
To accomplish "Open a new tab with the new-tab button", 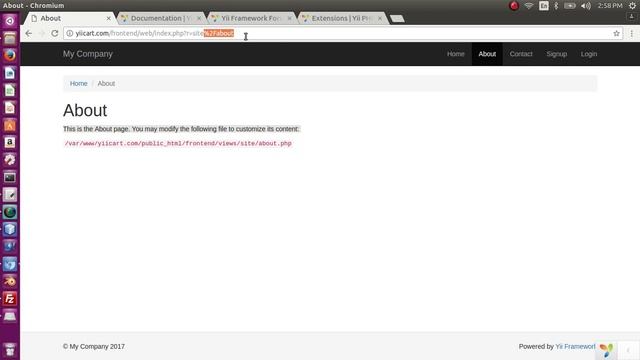I will point(397,18).
